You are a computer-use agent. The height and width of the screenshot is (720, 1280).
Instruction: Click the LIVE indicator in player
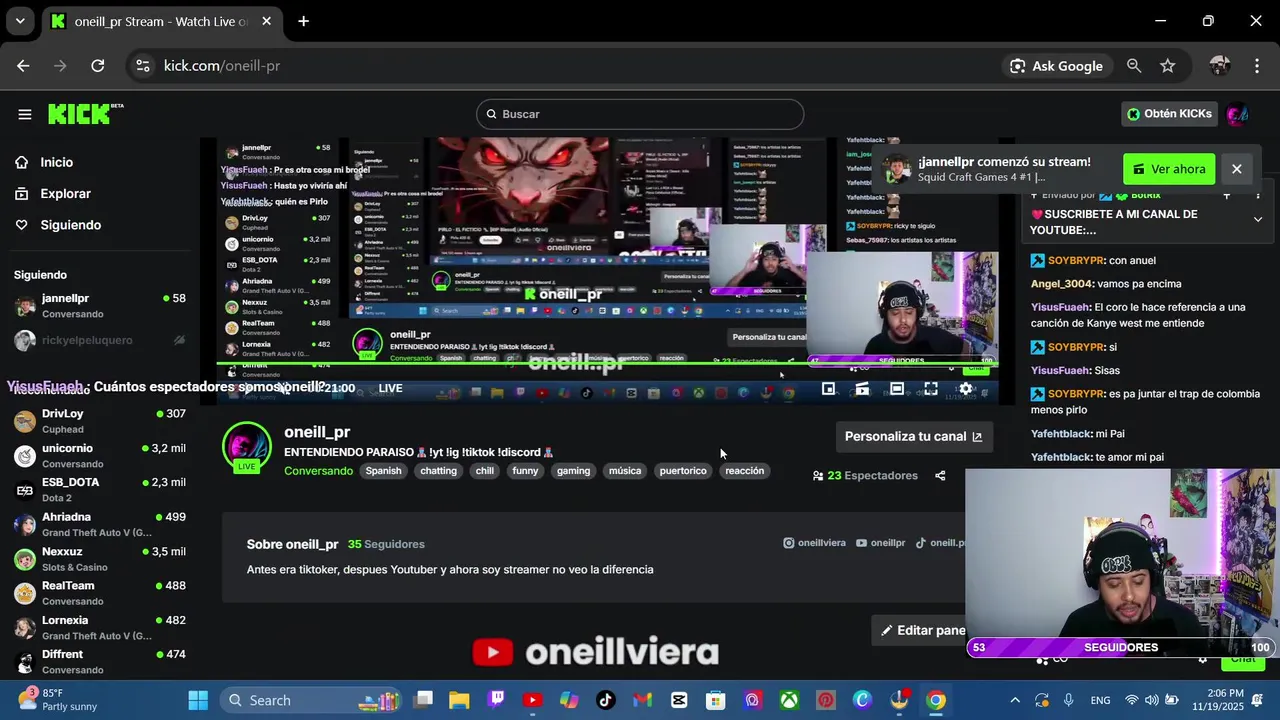tap(390, 388)
